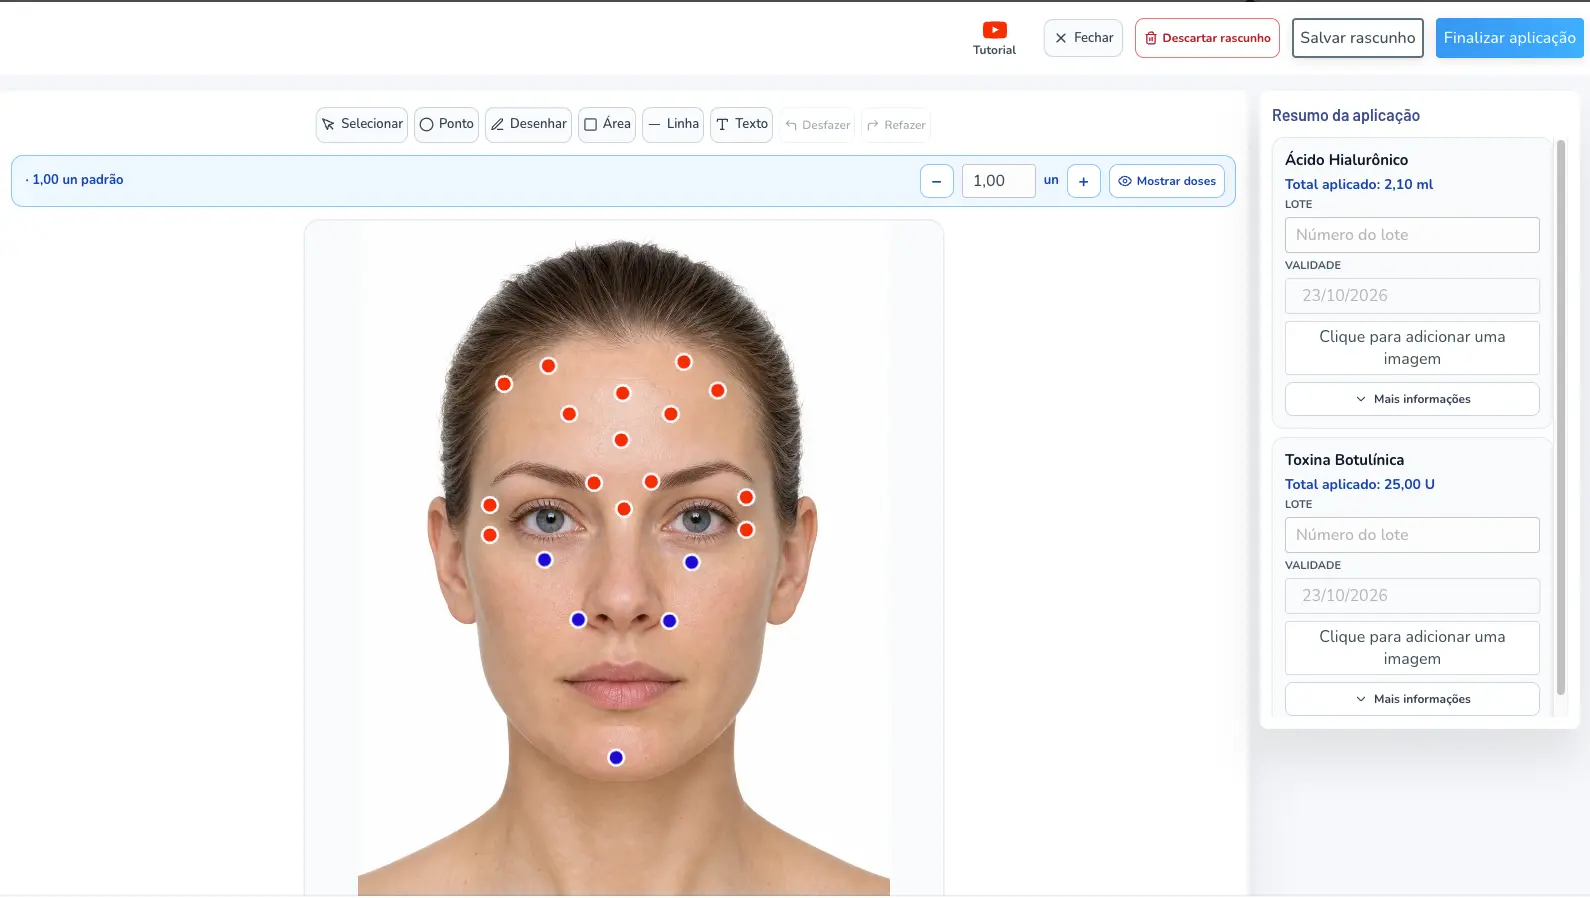This screenshot has width=1590, height=898.
Task: Select the red point on the nose bridge
Action: pyautogui.click(x=624, y=509)
